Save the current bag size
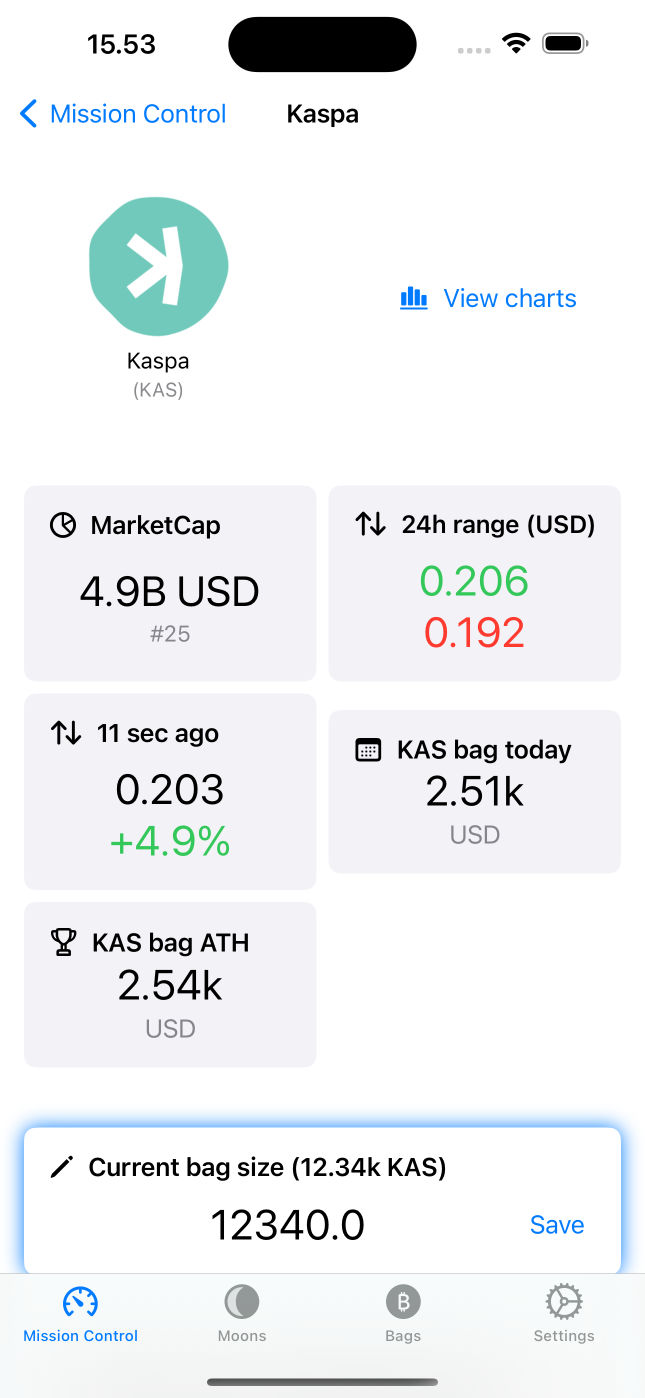 556,1225
